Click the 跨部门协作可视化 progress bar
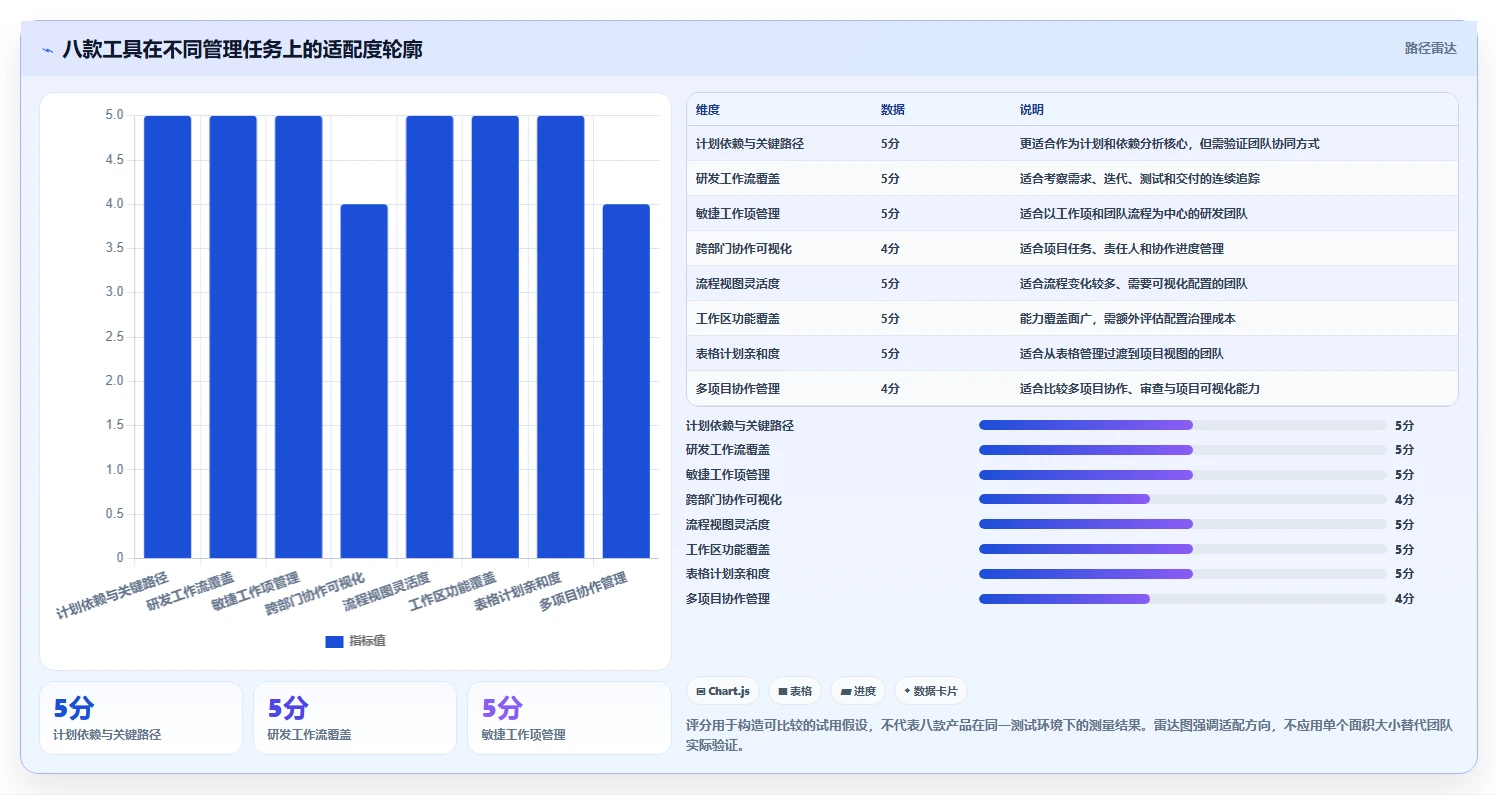Viewport: 1498px width, 795px height. coord(1183,499)
